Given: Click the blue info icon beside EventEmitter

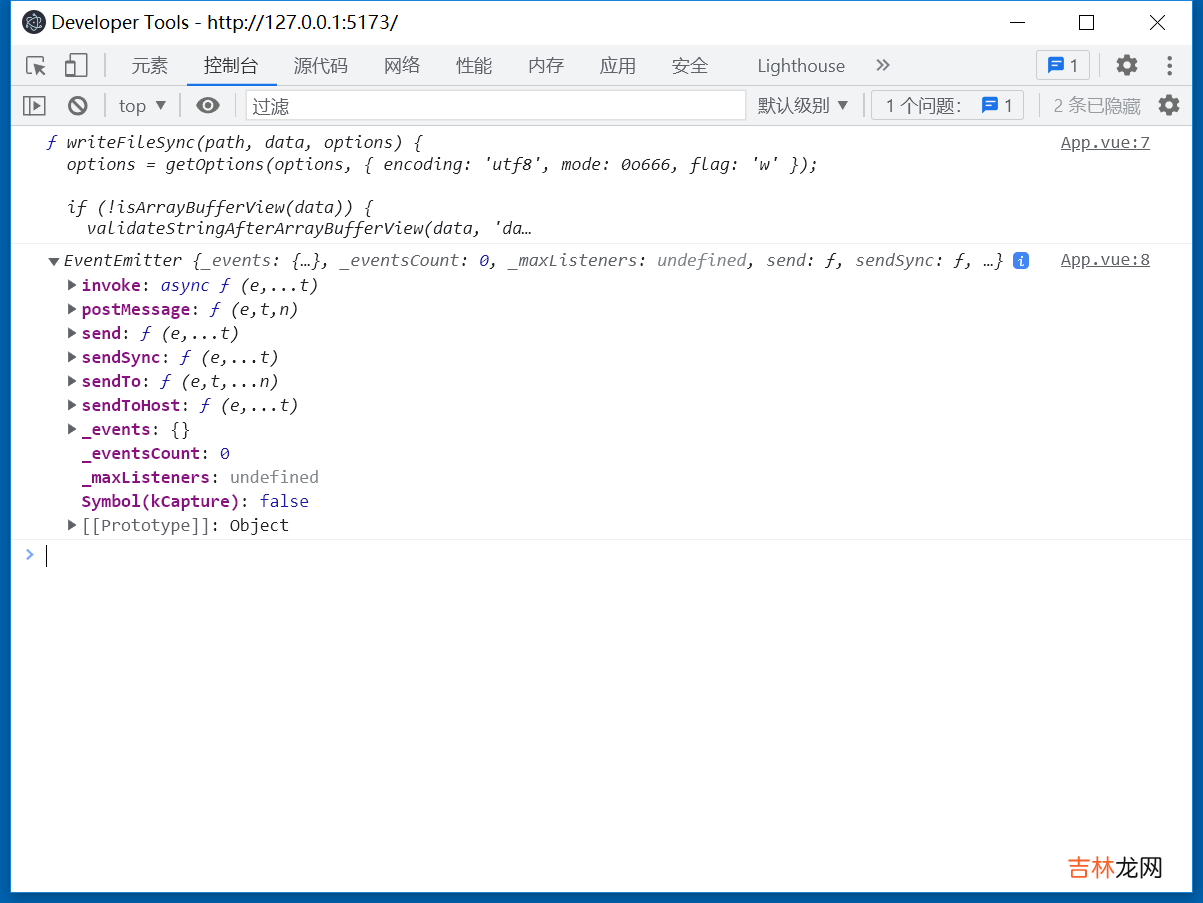Looking at the screenshot, I should point(1020,261).
